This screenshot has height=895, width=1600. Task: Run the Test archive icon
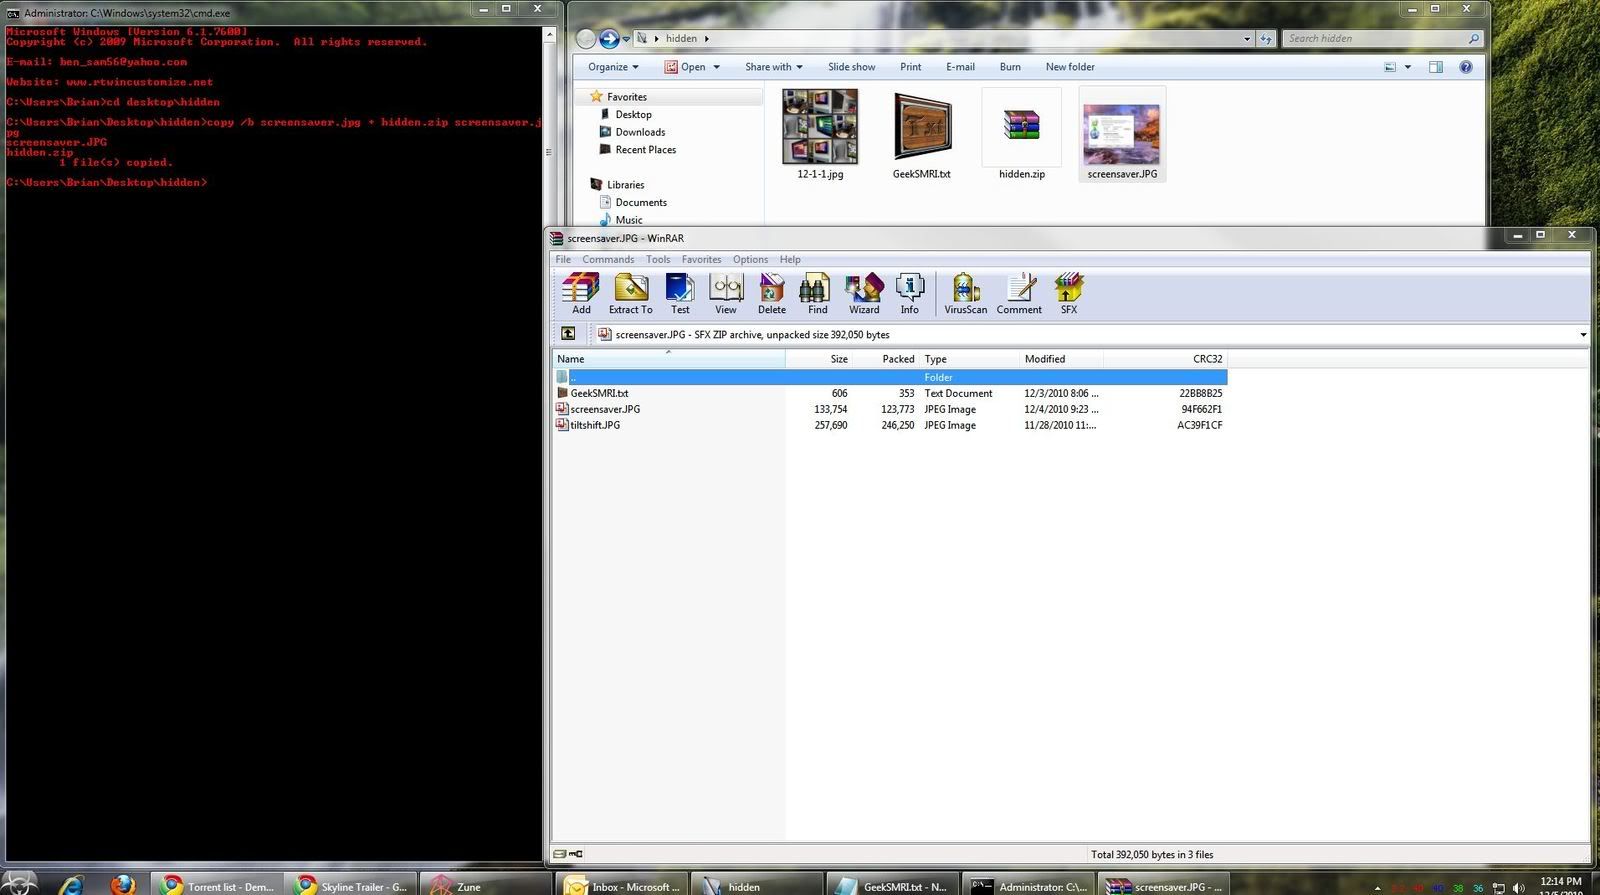click(680, 294)
